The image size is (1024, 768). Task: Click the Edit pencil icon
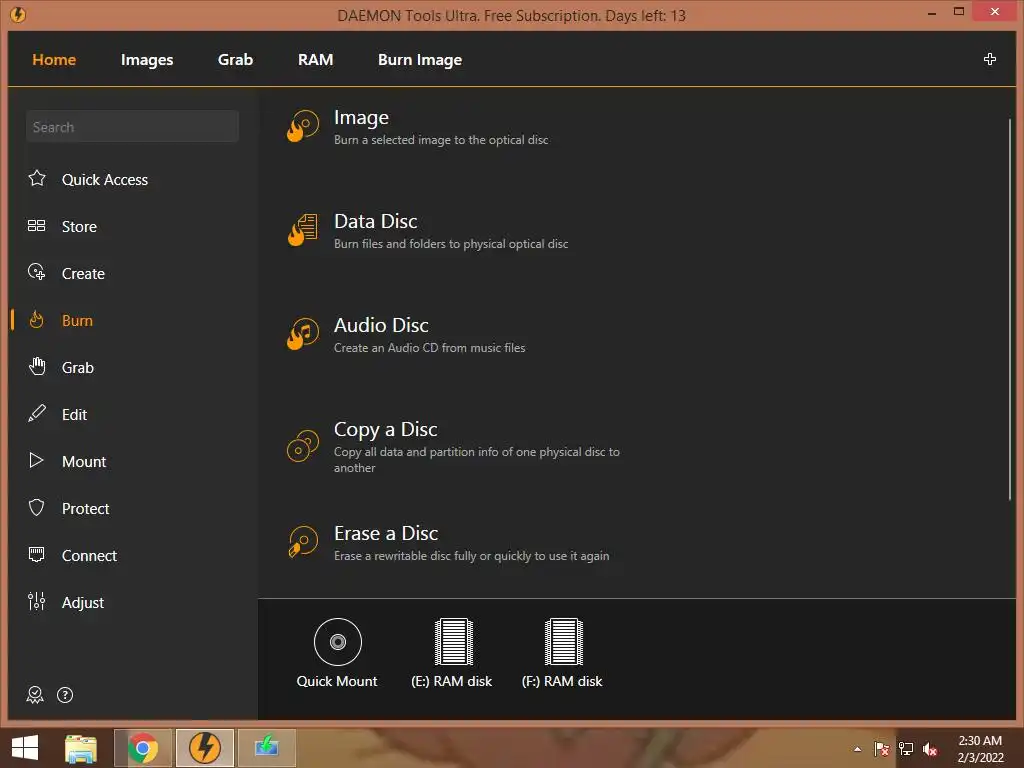[x=37, y=413]
